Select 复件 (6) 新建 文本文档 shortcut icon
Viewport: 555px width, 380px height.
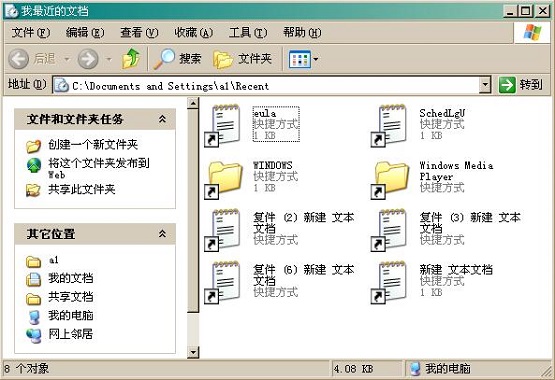(223, 282)
